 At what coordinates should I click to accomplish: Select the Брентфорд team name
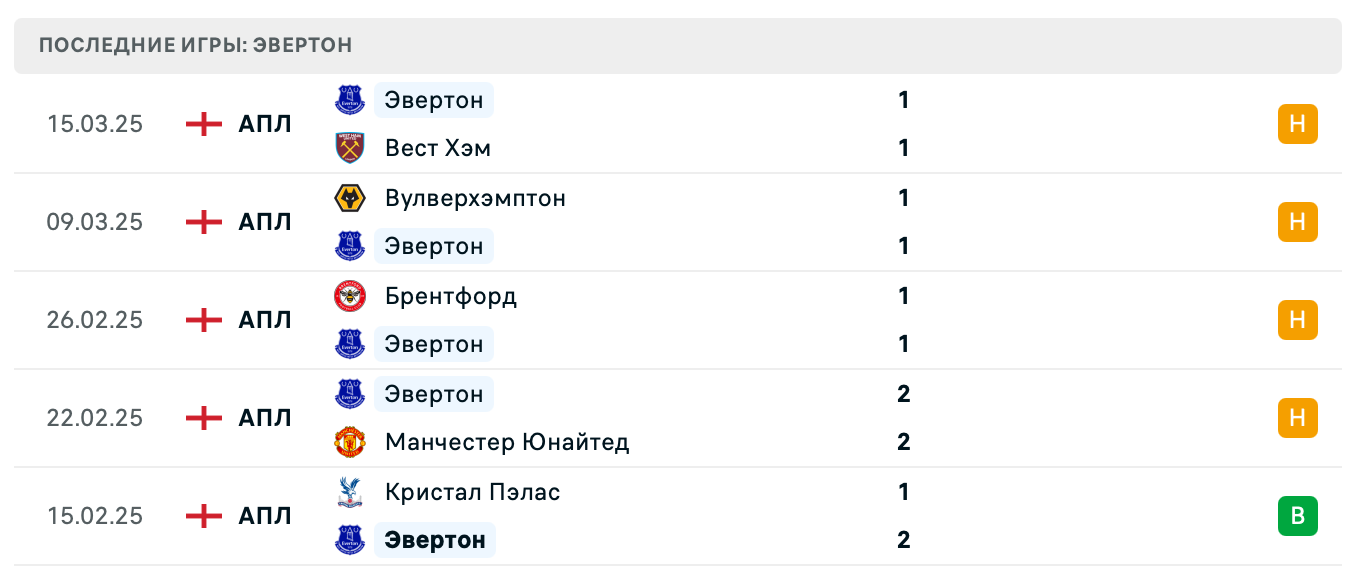click(450, 296)
